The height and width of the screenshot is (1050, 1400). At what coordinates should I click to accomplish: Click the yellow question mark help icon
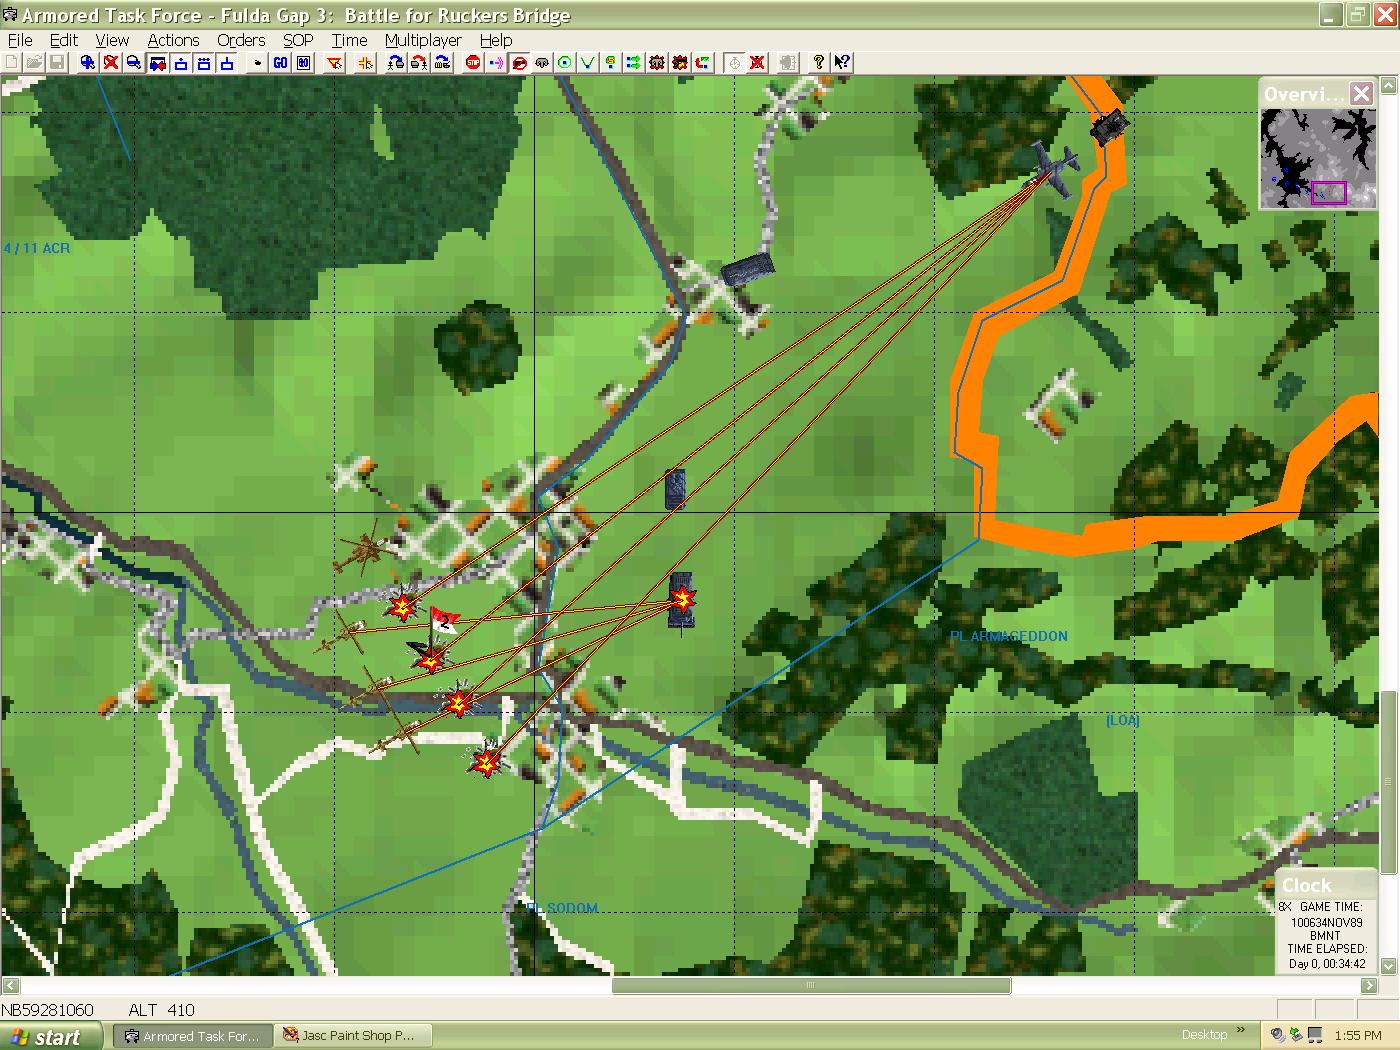819,63
